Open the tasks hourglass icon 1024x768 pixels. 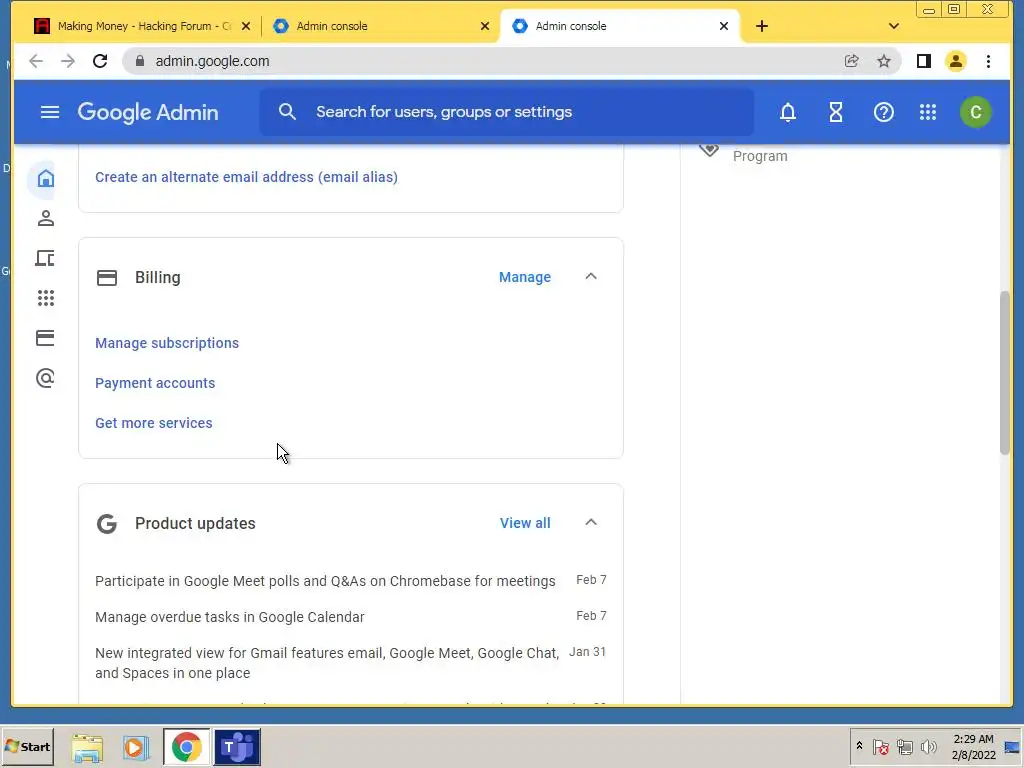point(835,112)
